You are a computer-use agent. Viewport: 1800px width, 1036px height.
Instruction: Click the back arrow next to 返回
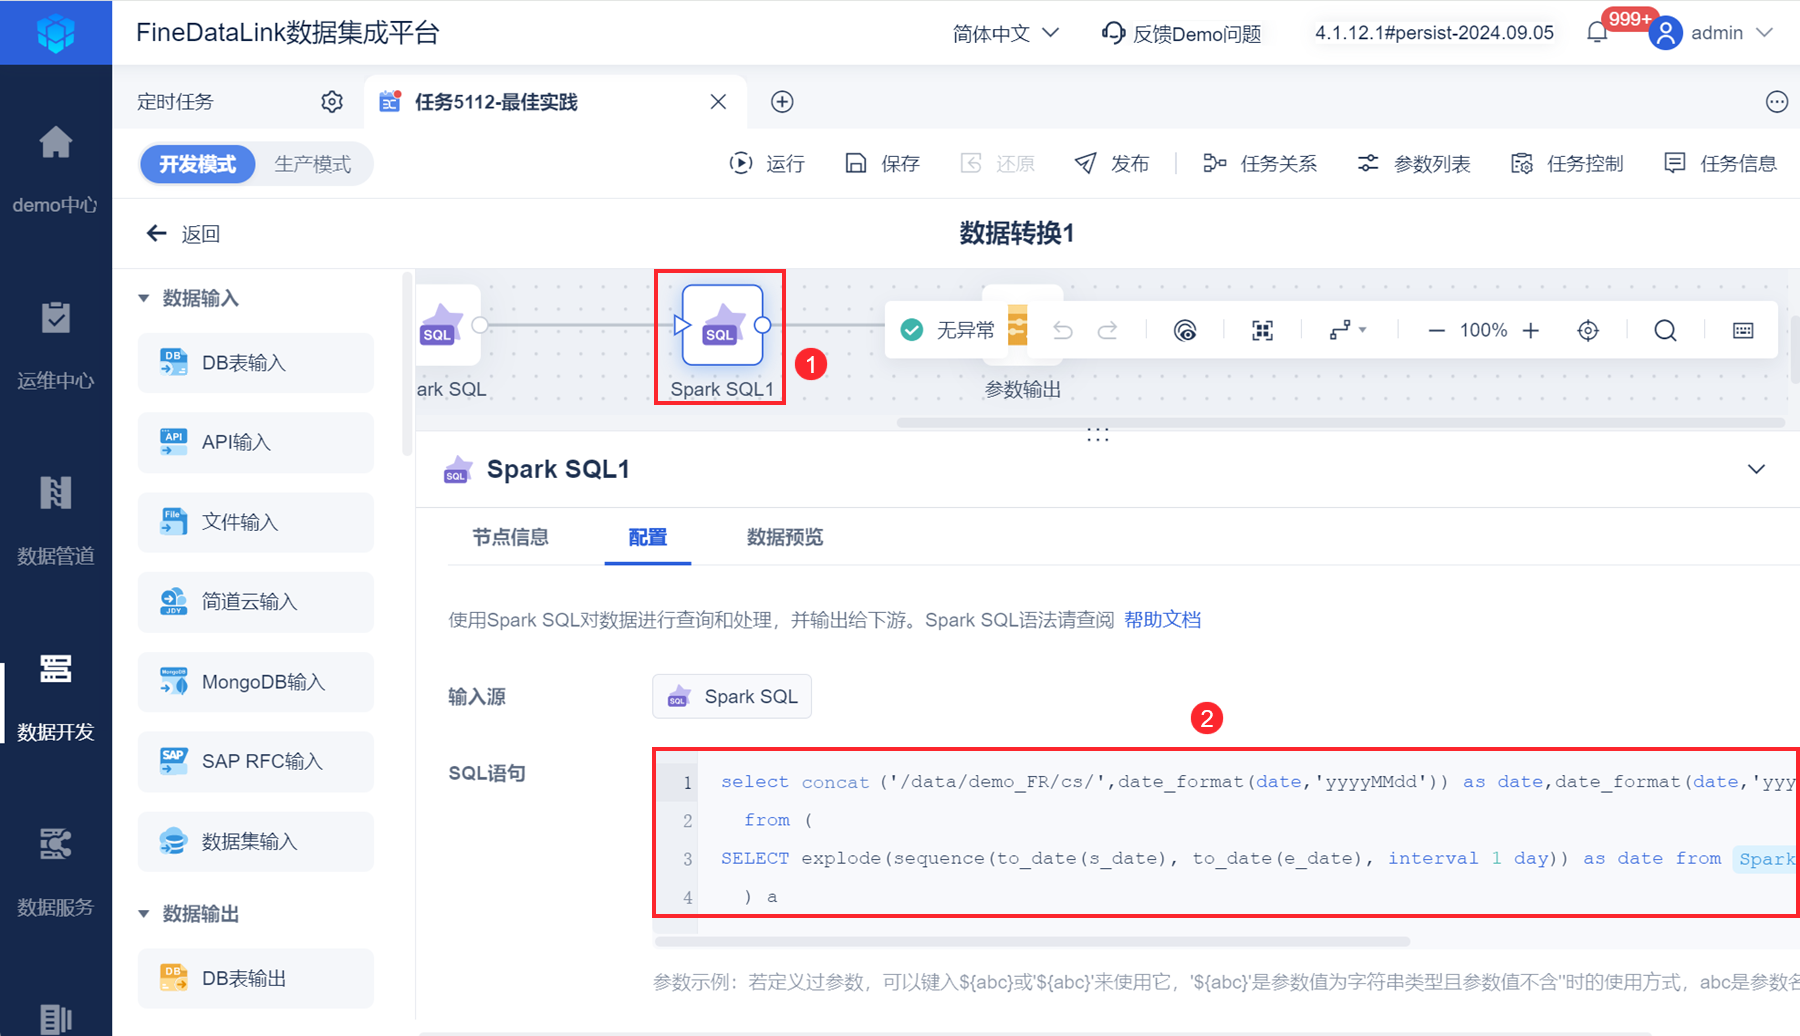(157, 234)
